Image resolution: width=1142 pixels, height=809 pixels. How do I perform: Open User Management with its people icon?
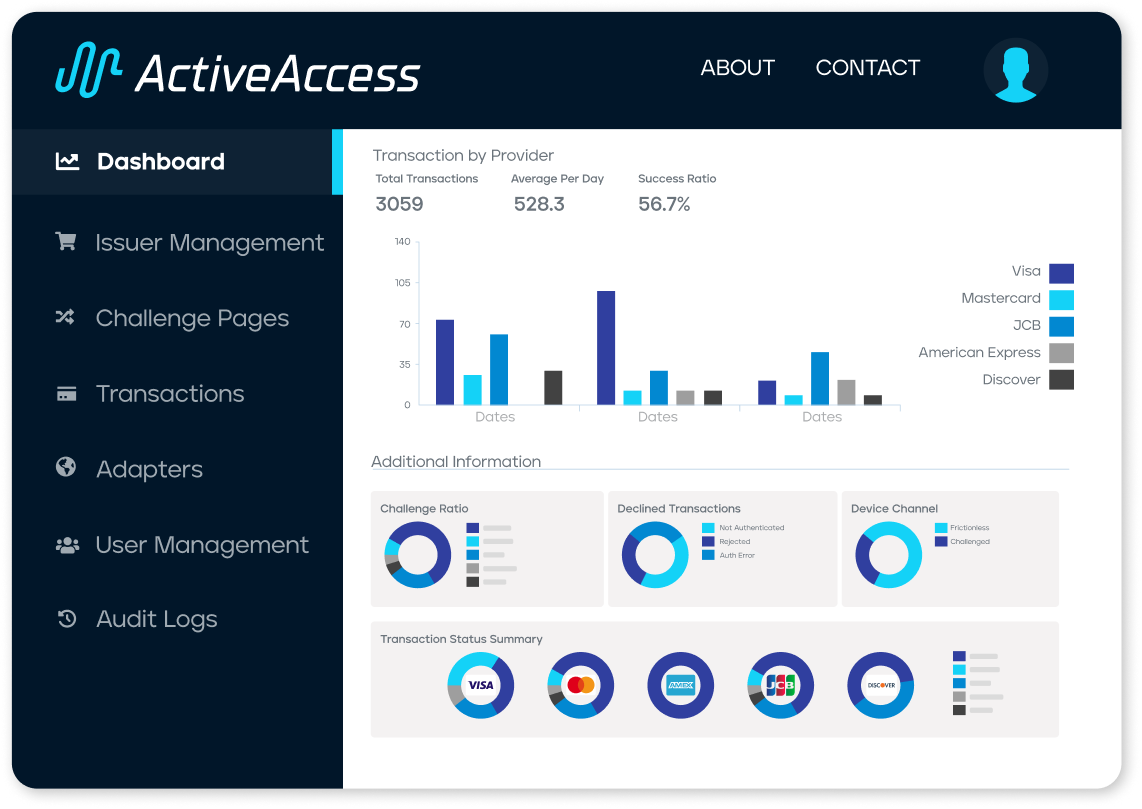coord(65,543)
